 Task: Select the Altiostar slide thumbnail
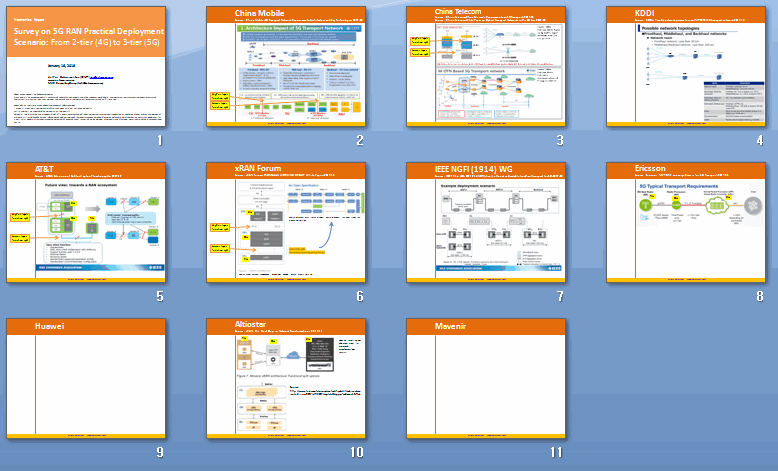pyautogui.click(x=286, y=379)
